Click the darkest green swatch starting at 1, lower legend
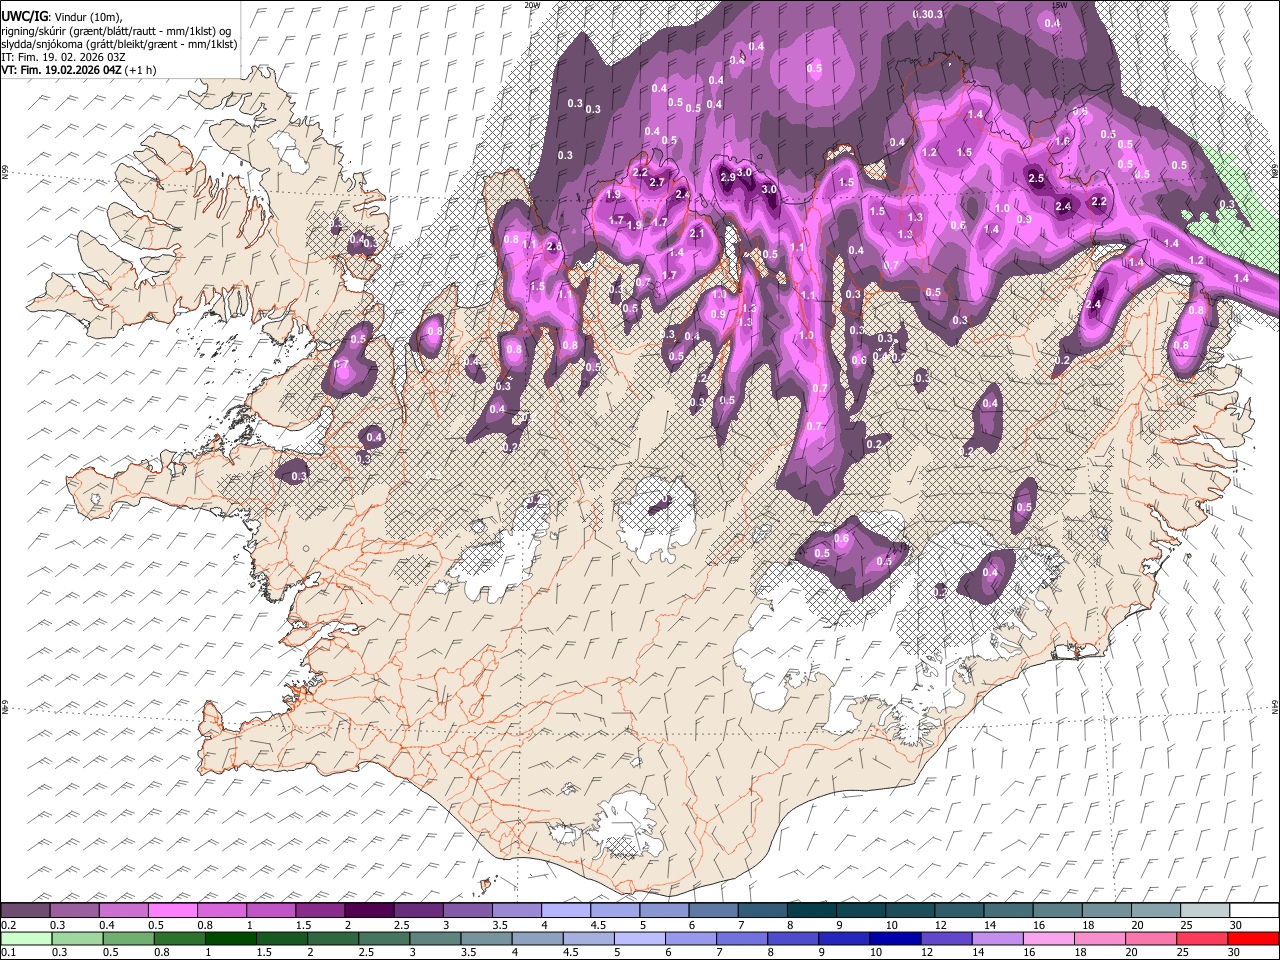This screenshot has height=960, width=1280. tap(230, 938)
